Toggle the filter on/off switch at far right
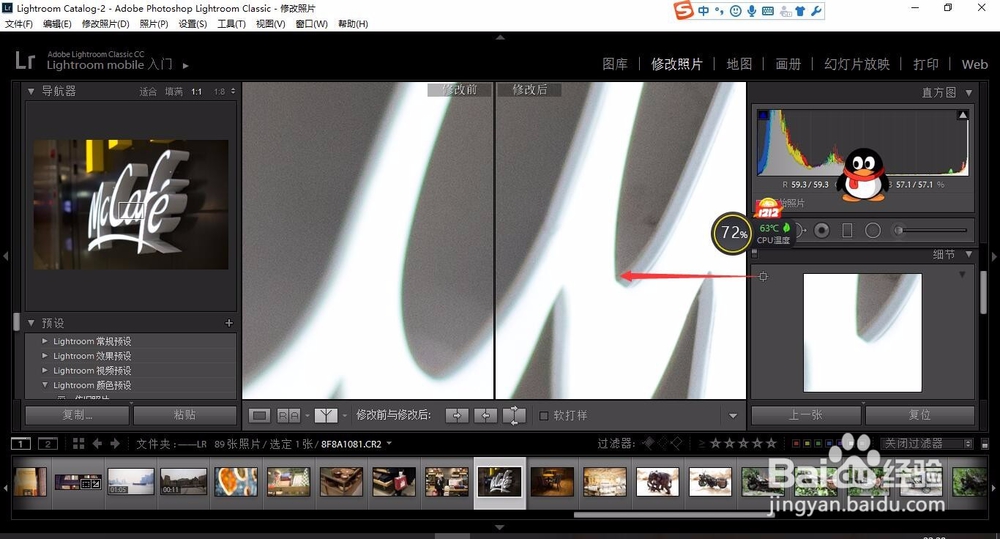1000x539 pixels. tap(985, 443)
